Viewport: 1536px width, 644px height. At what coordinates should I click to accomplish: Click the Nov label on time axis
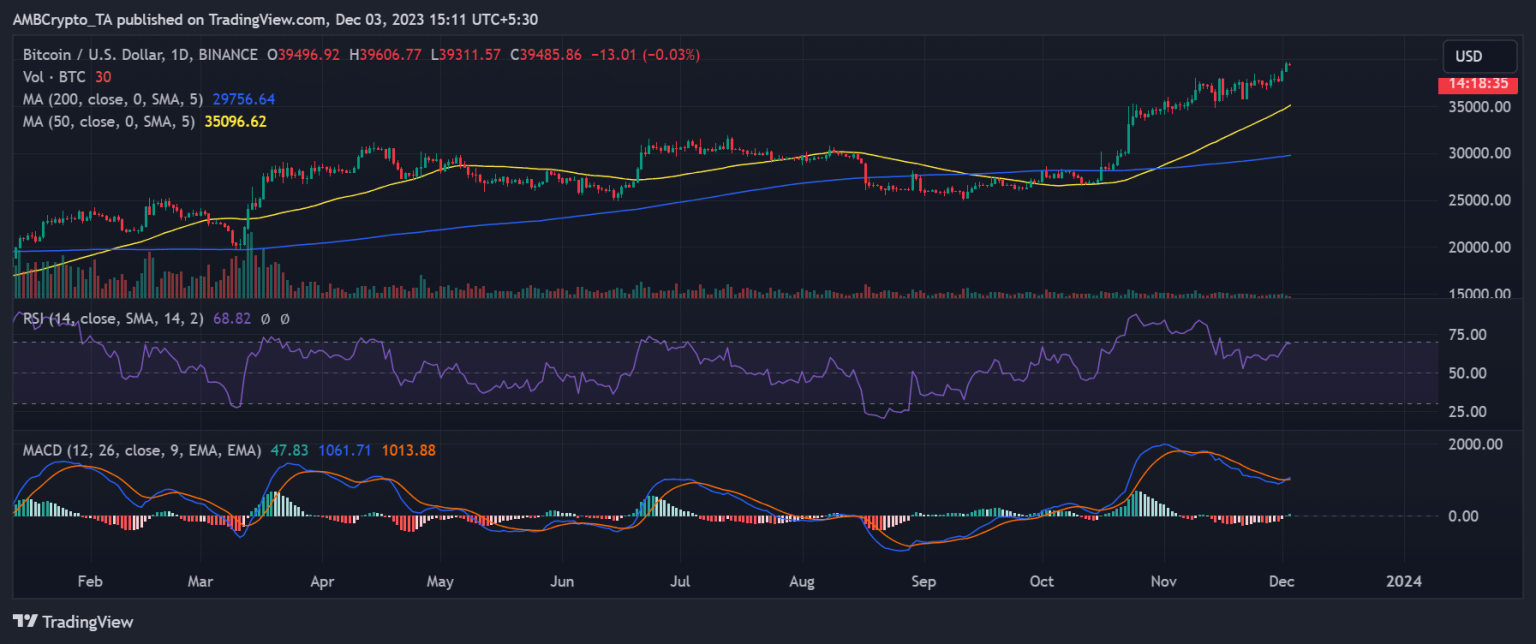click(x=1163, y=579)
